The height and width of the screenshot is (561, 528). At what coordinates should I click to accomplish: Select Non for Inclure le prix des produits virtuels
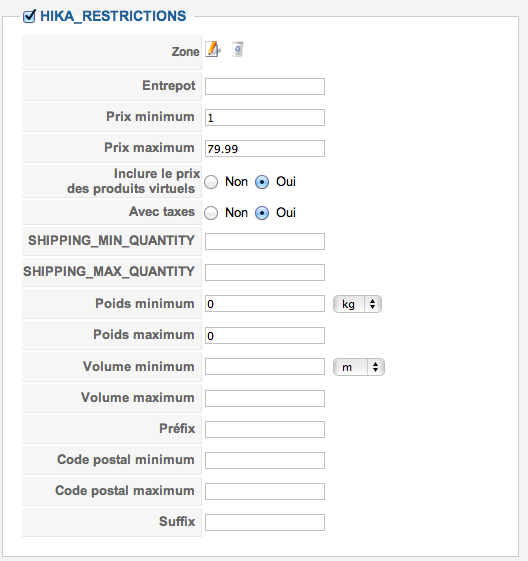[x=211, y=182]
